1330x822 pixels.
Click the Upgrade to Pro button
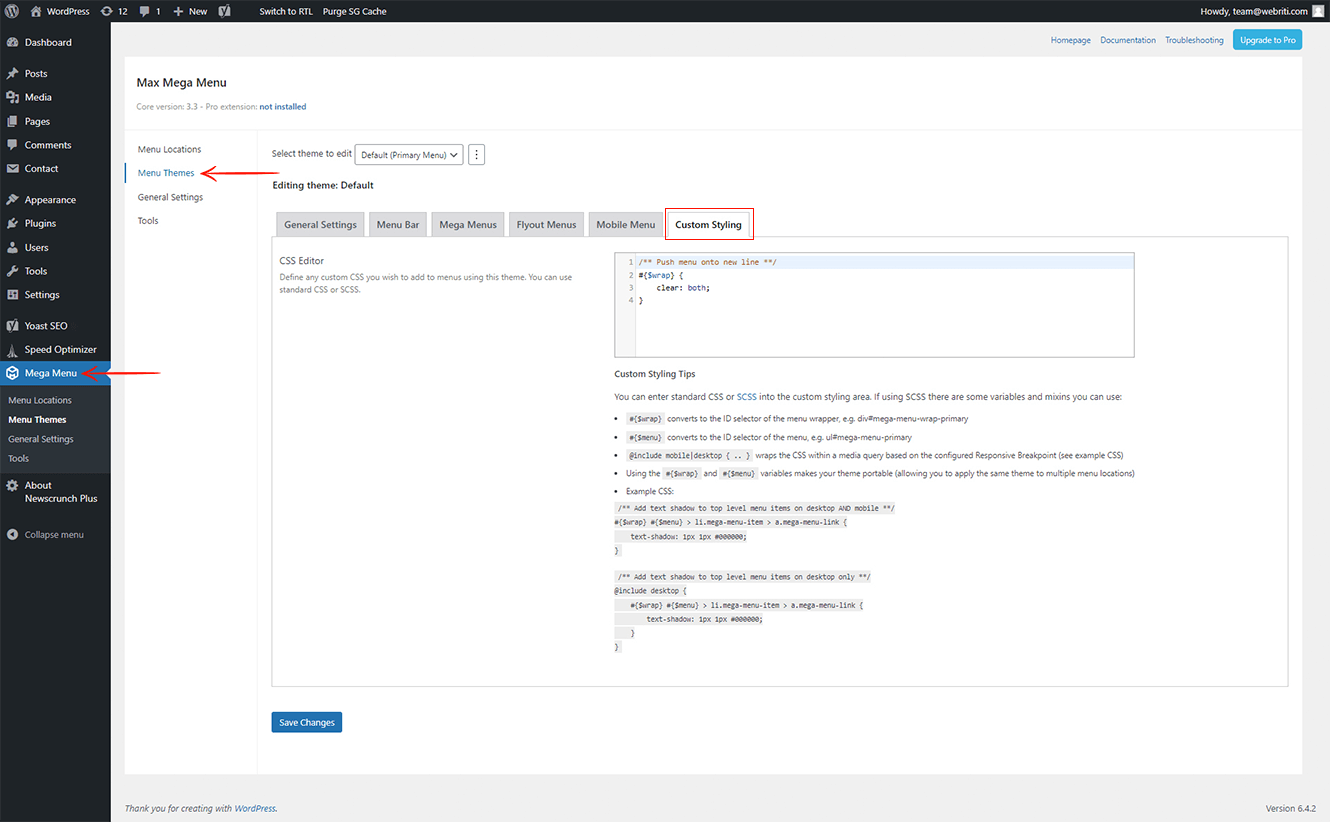pyautogui.click(x=1267, y=40)
